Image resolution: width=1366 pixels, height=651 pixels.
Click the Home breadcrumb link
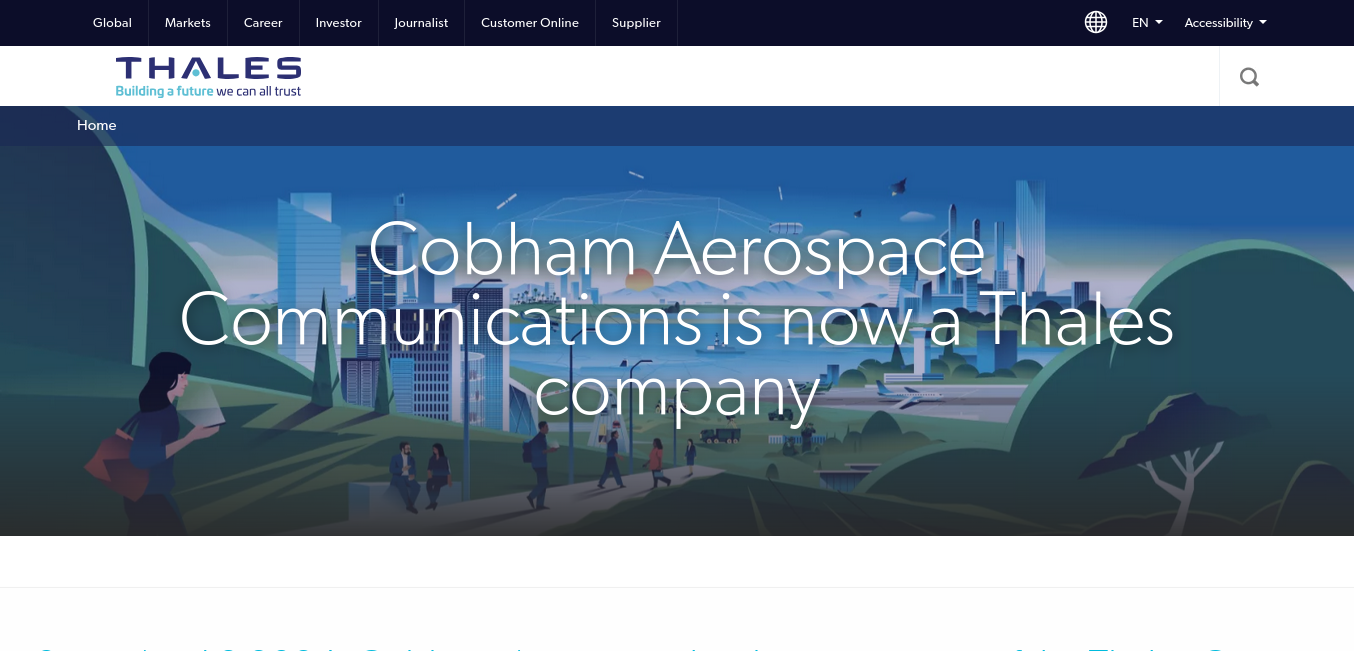tap(97, 125)
